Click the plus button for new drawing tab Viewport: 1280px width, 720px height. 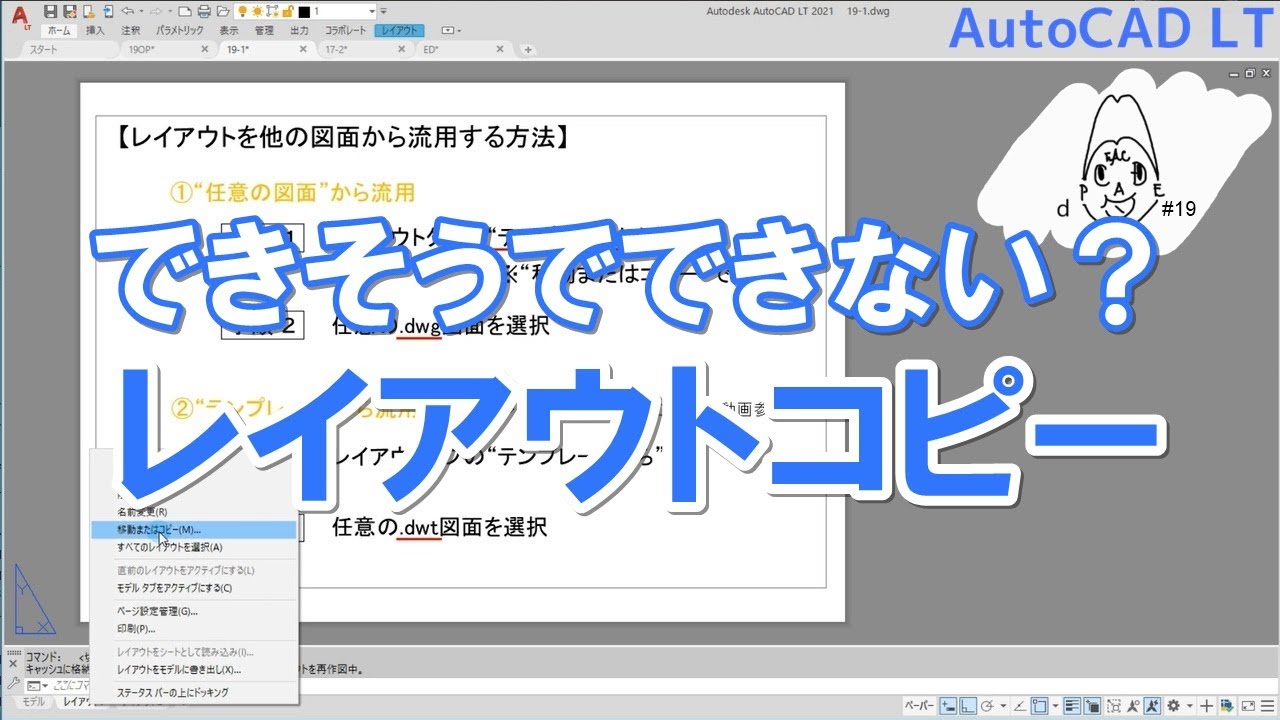pyautogui.click(x=528, y=50)
